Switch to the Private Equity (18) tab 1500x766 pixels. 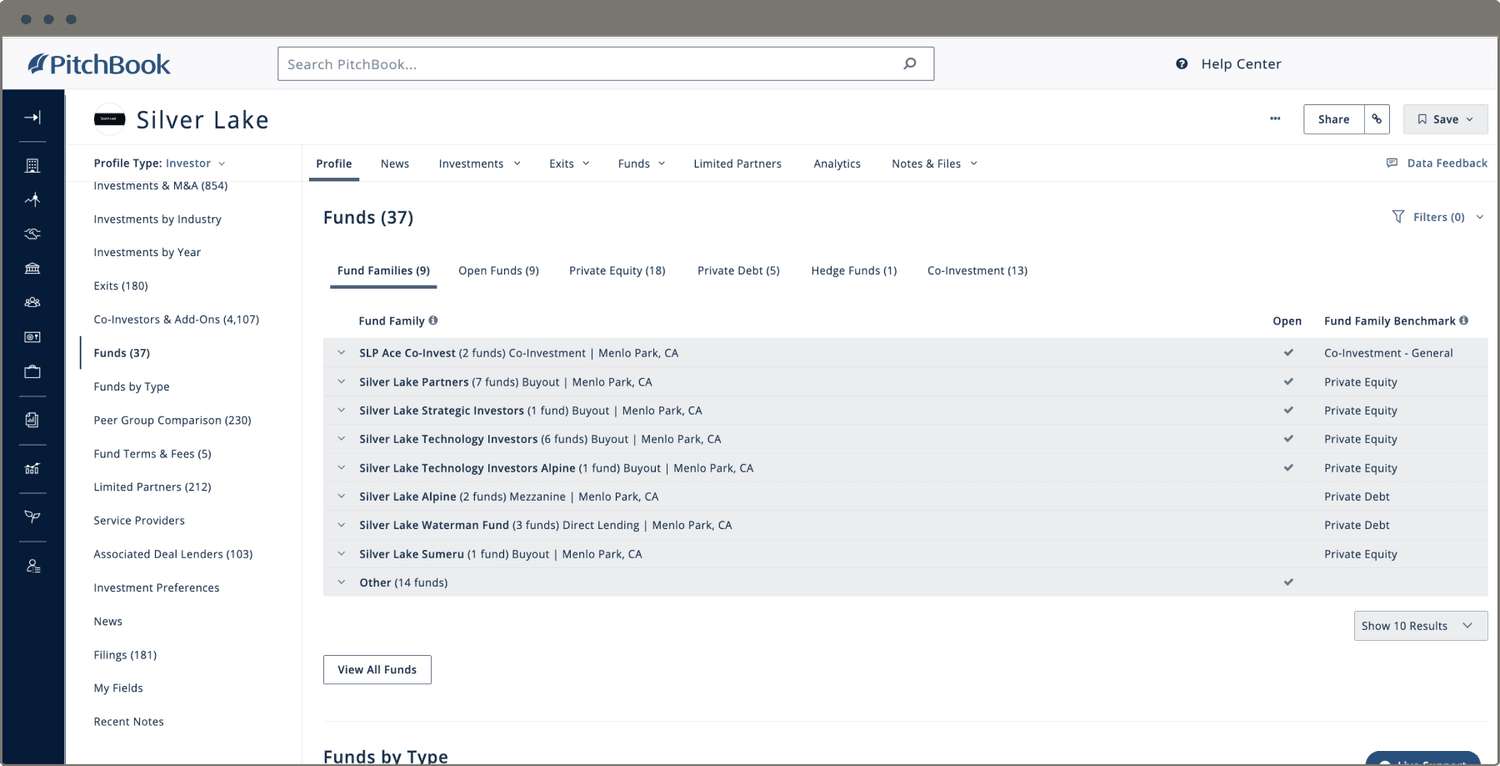coord(617,271)
